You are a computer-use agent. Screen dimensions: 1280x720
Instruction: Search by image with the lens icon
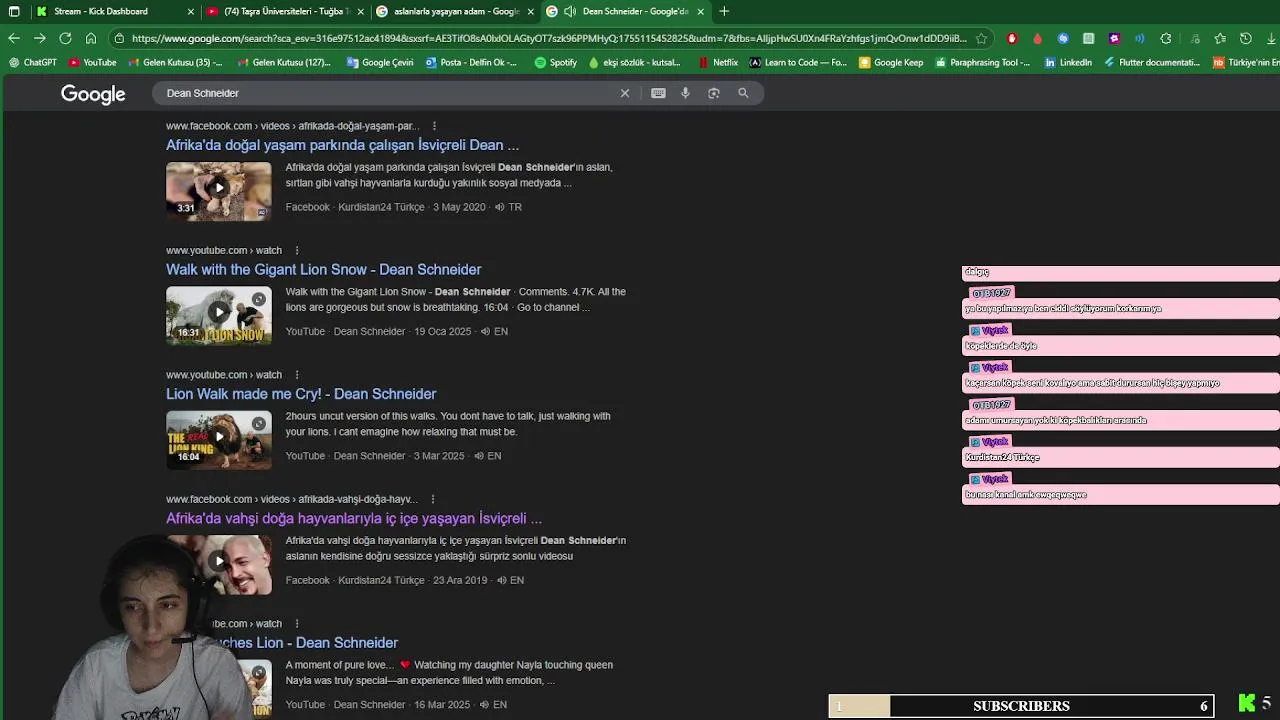(713, 93)
